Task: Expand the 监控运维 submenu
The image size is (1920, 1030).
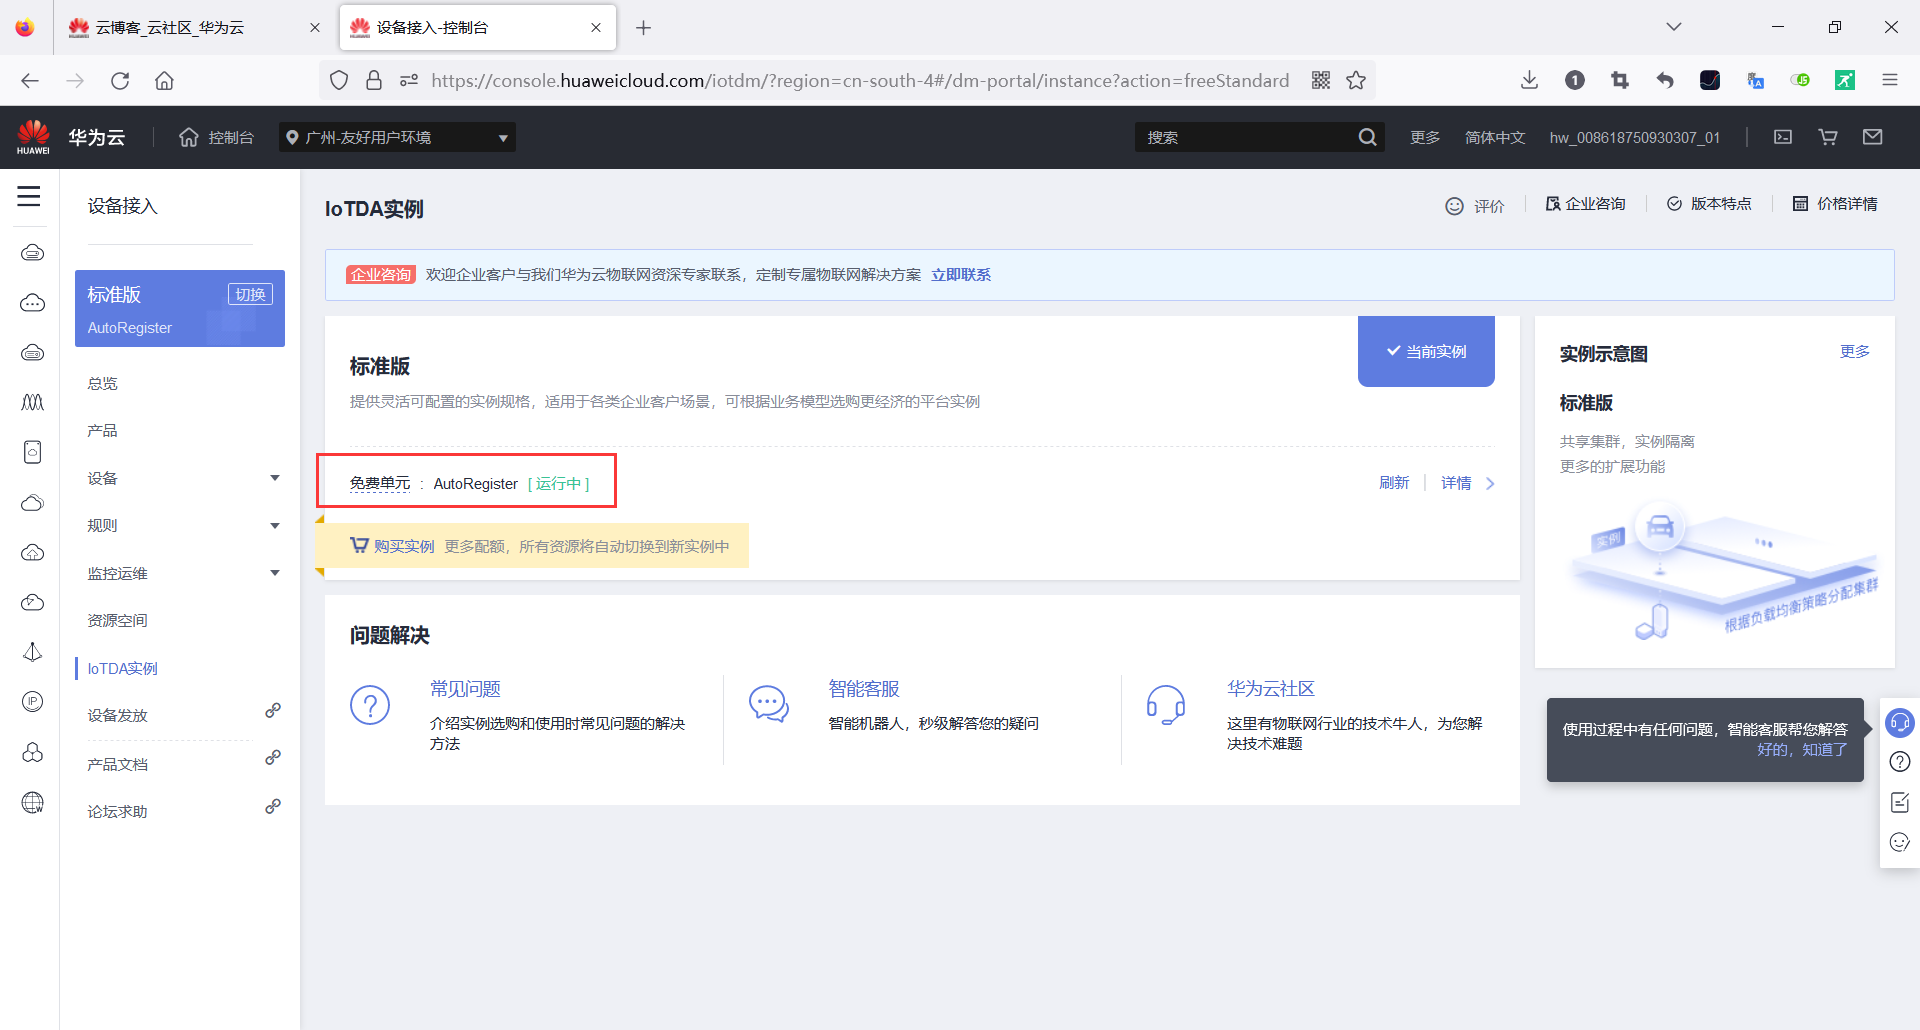Action: [275, 573]
